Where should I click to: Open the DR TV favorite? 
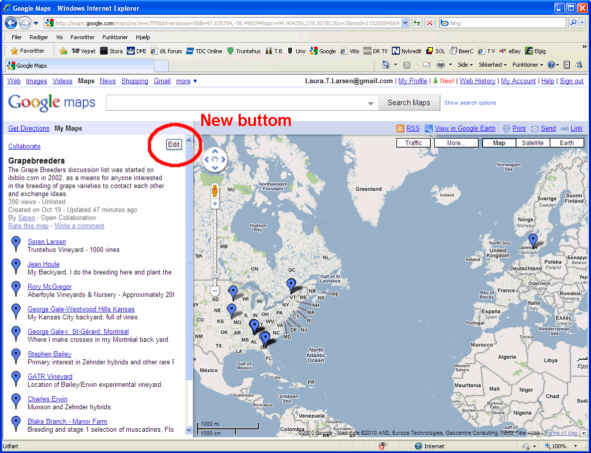click(x=375, y=51)
